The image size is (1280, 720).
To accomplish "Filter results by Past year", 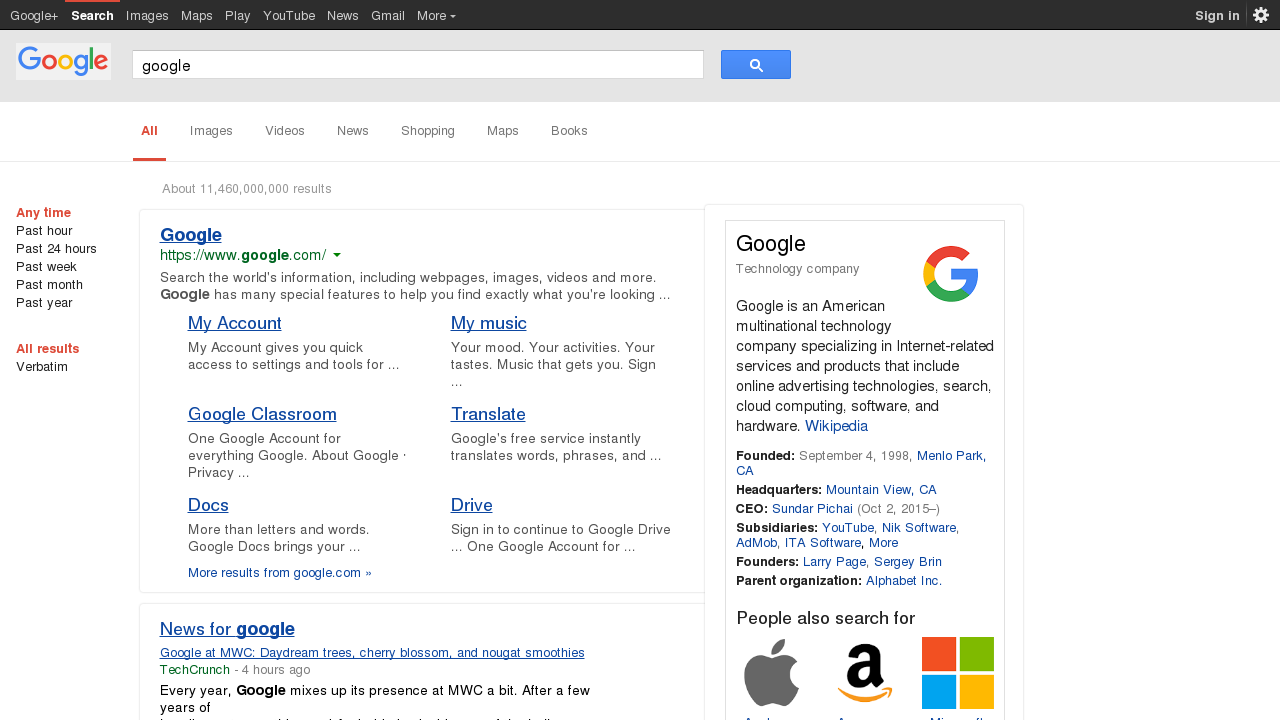I will click(x=44, y=303).
